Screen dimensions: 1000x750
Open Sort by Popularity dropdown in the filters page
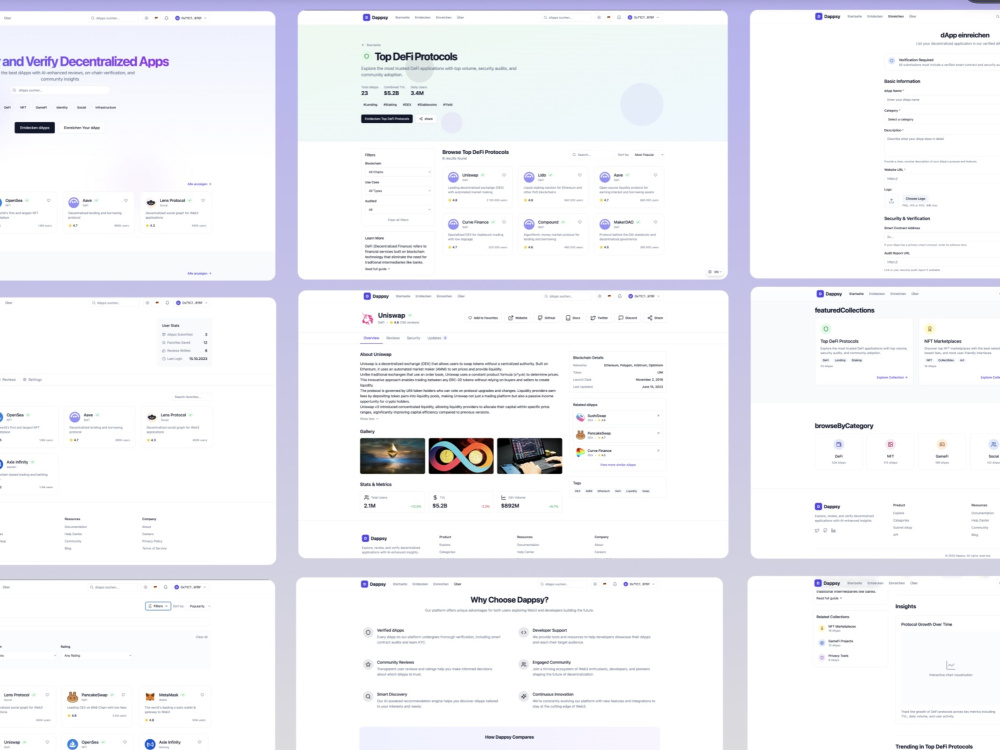[x=199, y=606]
